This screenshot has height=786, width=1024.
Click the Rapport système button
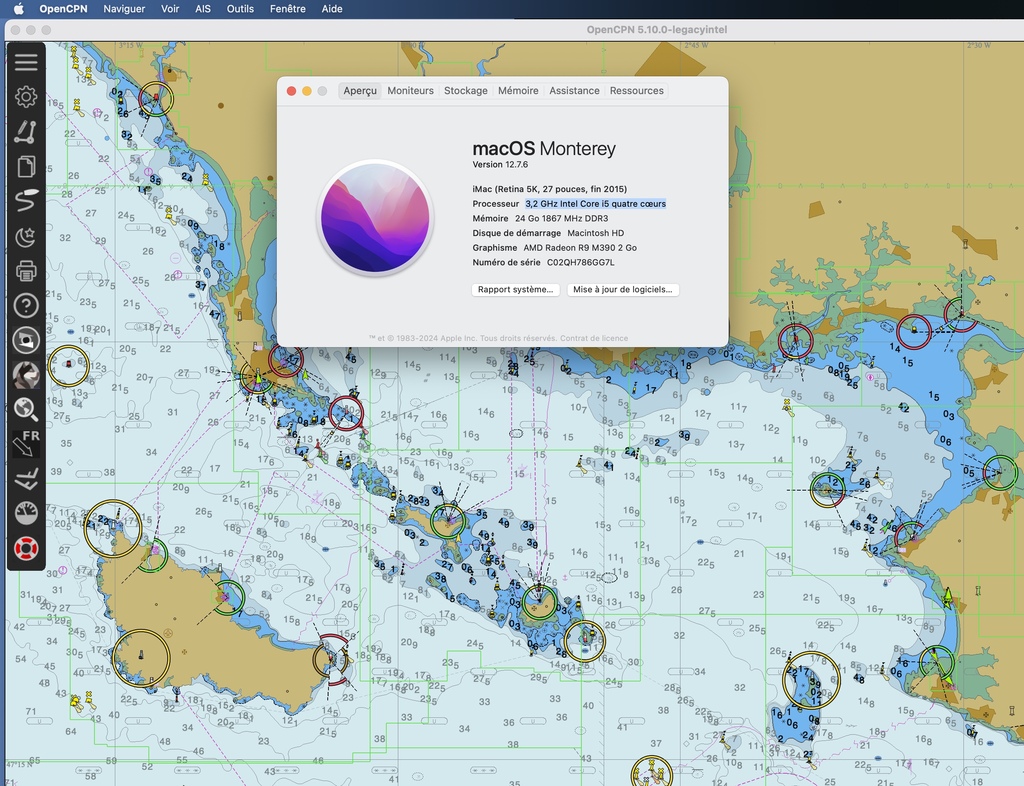515,290
